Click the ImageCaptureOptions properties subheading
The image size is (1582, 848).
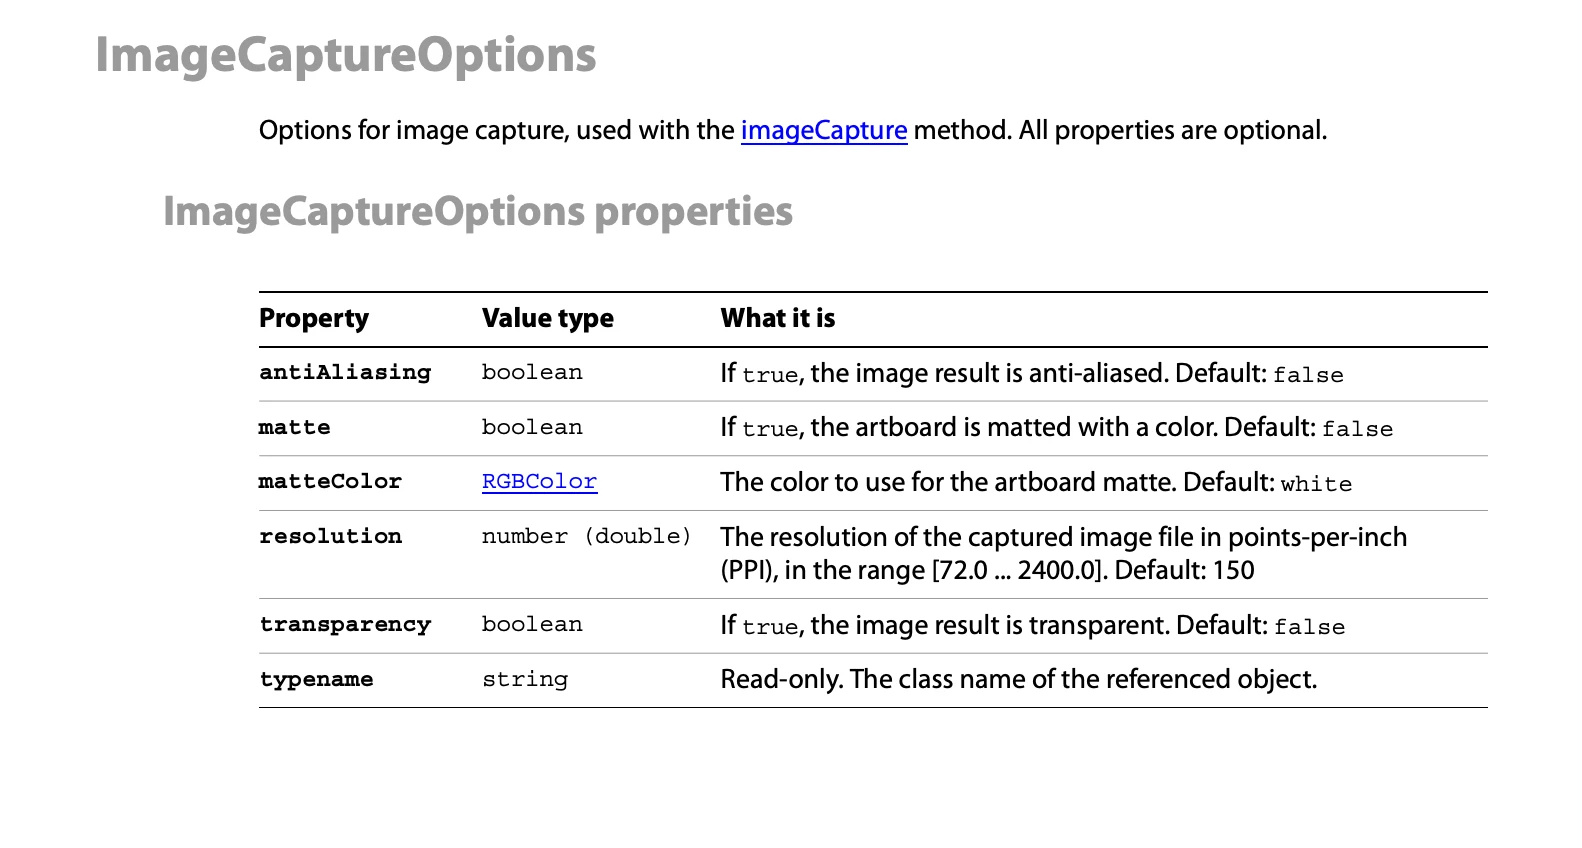pyautogui.click(x=477, y=212)
